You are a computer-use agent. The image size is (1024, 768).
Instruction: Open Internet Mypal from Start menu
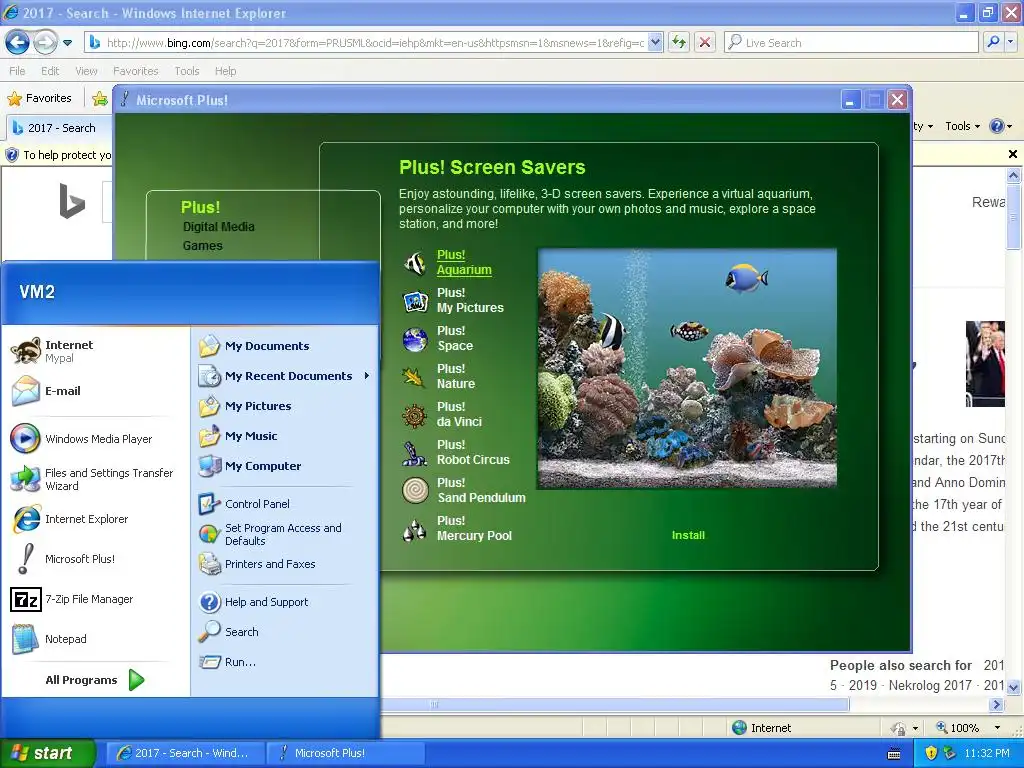tap(95, 351)
